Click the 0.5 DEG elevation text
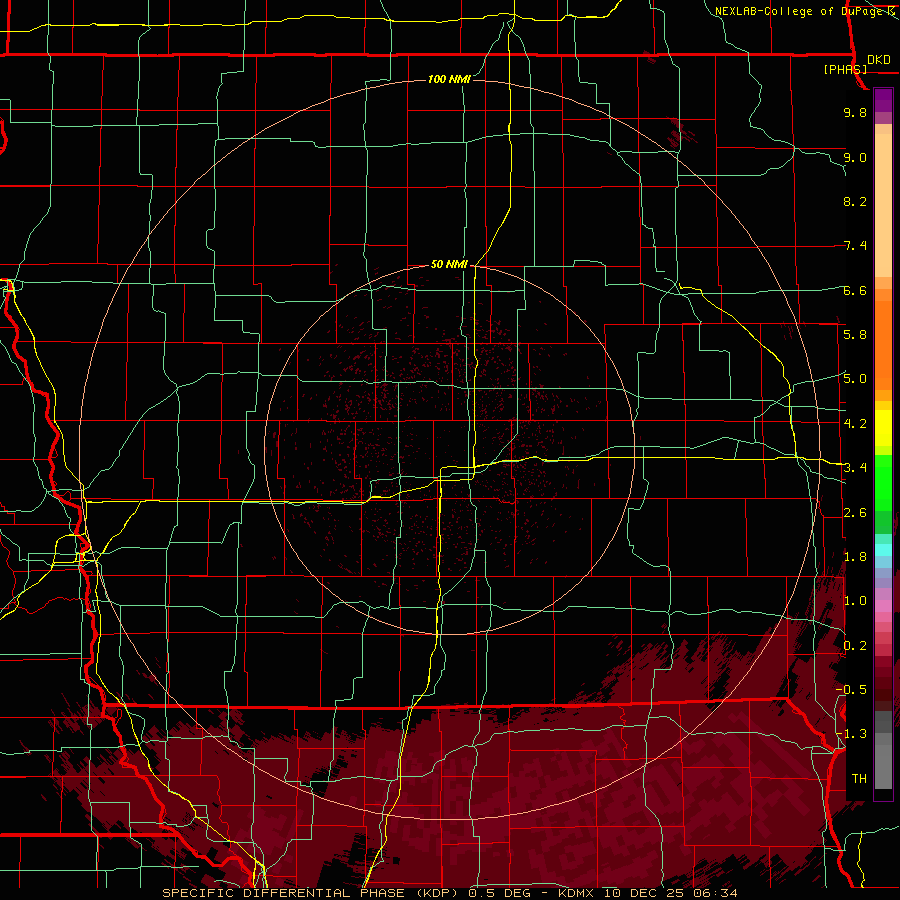900x900 pixels. 502,893
